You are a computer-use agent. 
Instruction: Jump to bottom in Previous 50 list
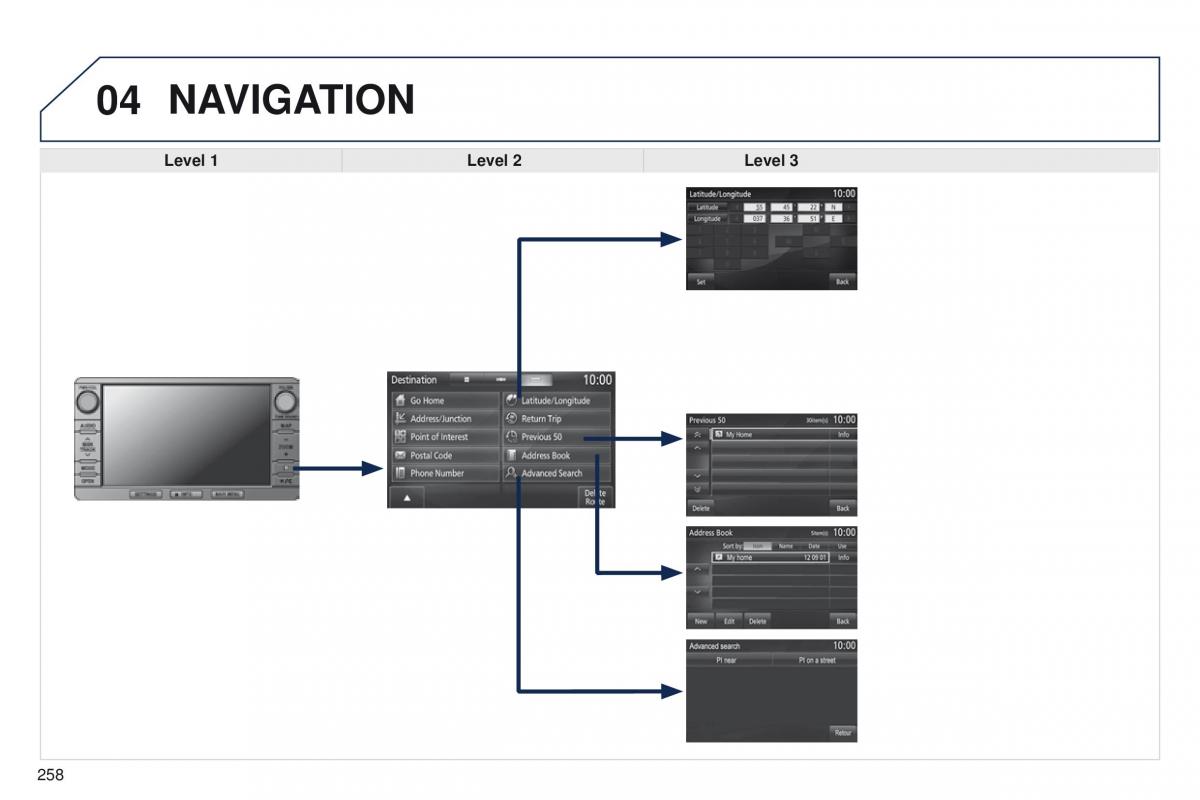[x=698, y=489]
